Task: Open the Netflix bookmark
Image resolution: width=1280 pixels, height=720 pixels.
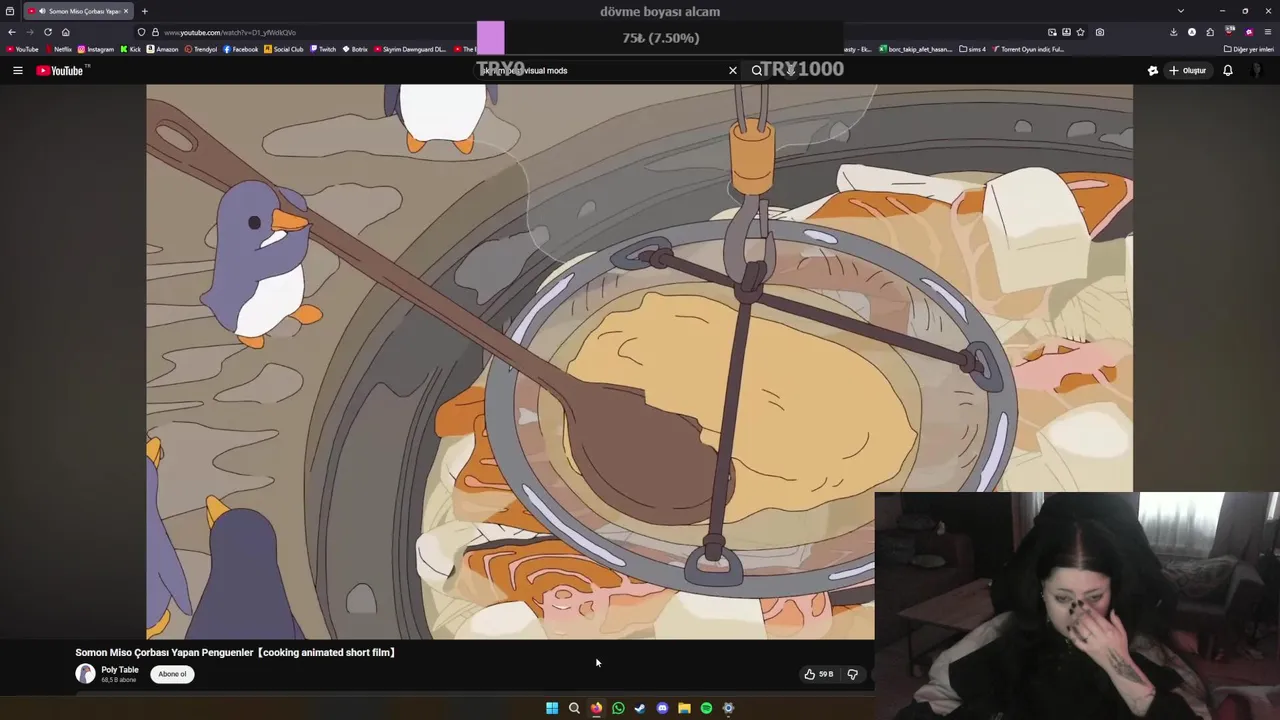Action: [x=58, y=49]
